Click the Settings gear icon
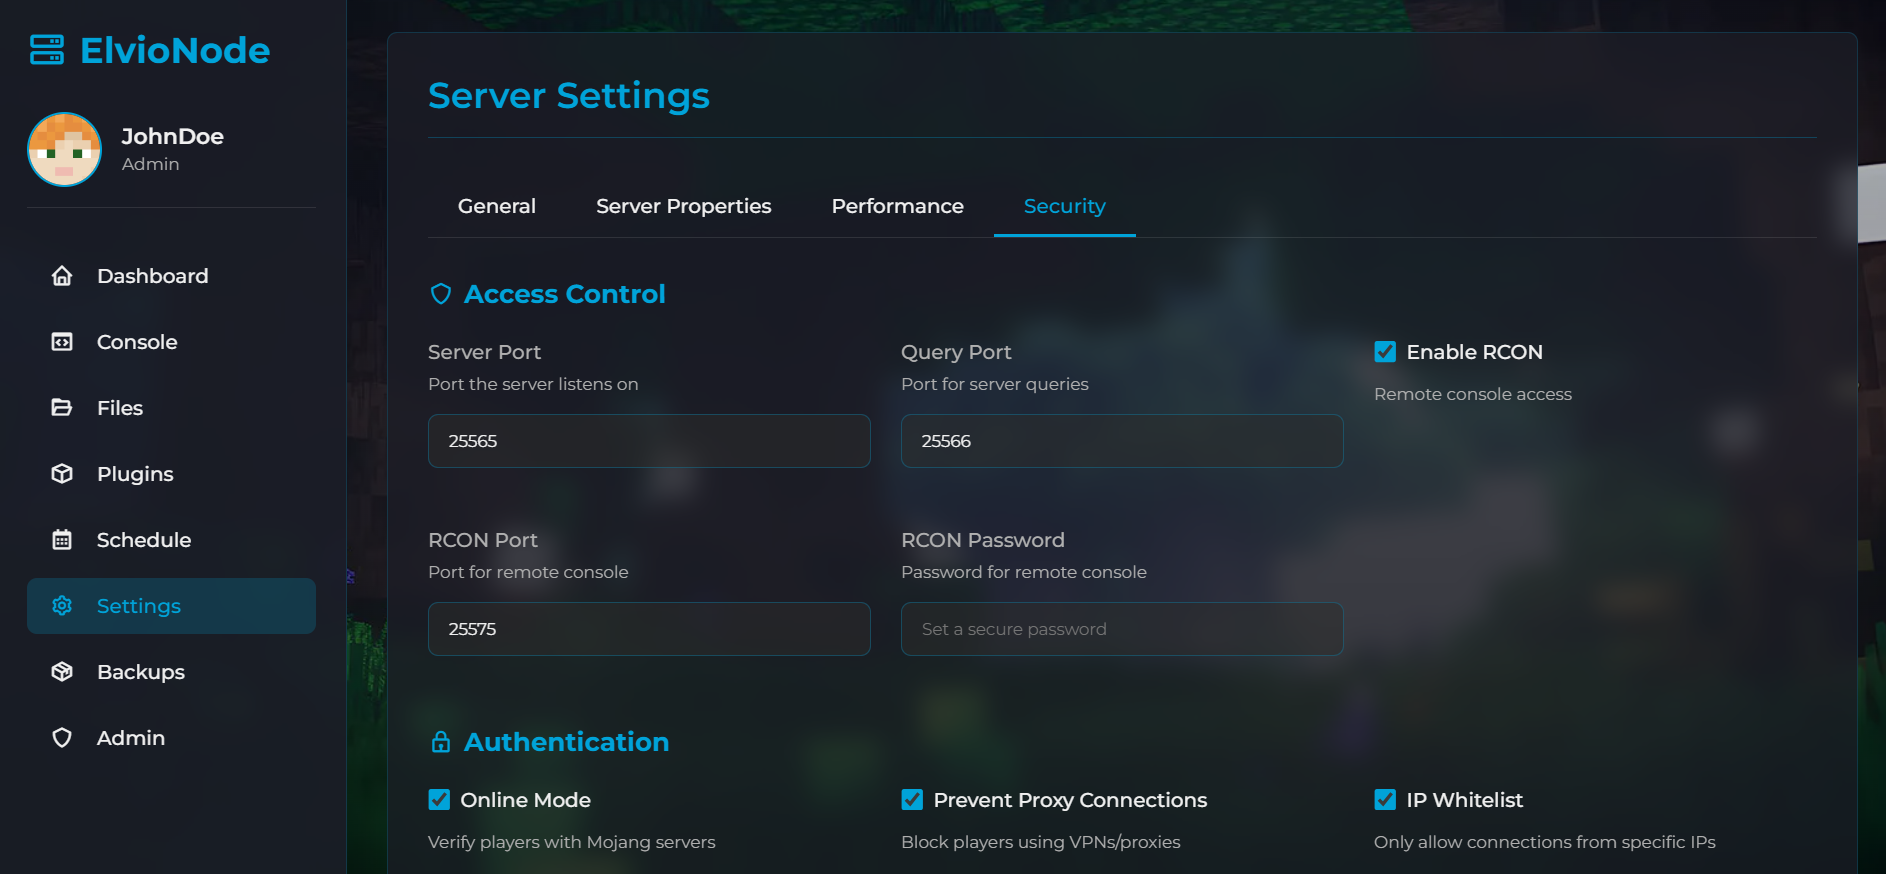 (62, 606)
